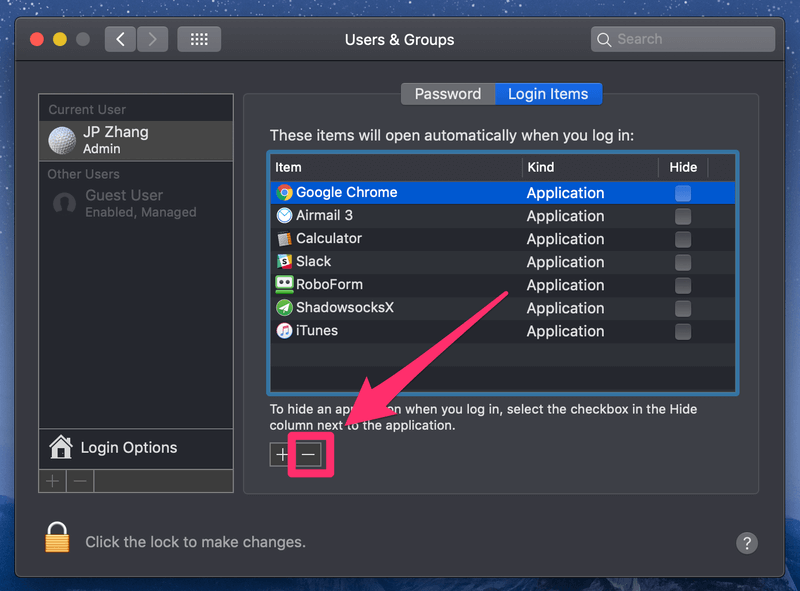Open help with the question mark button
The image size is (800, 591).
746,543
